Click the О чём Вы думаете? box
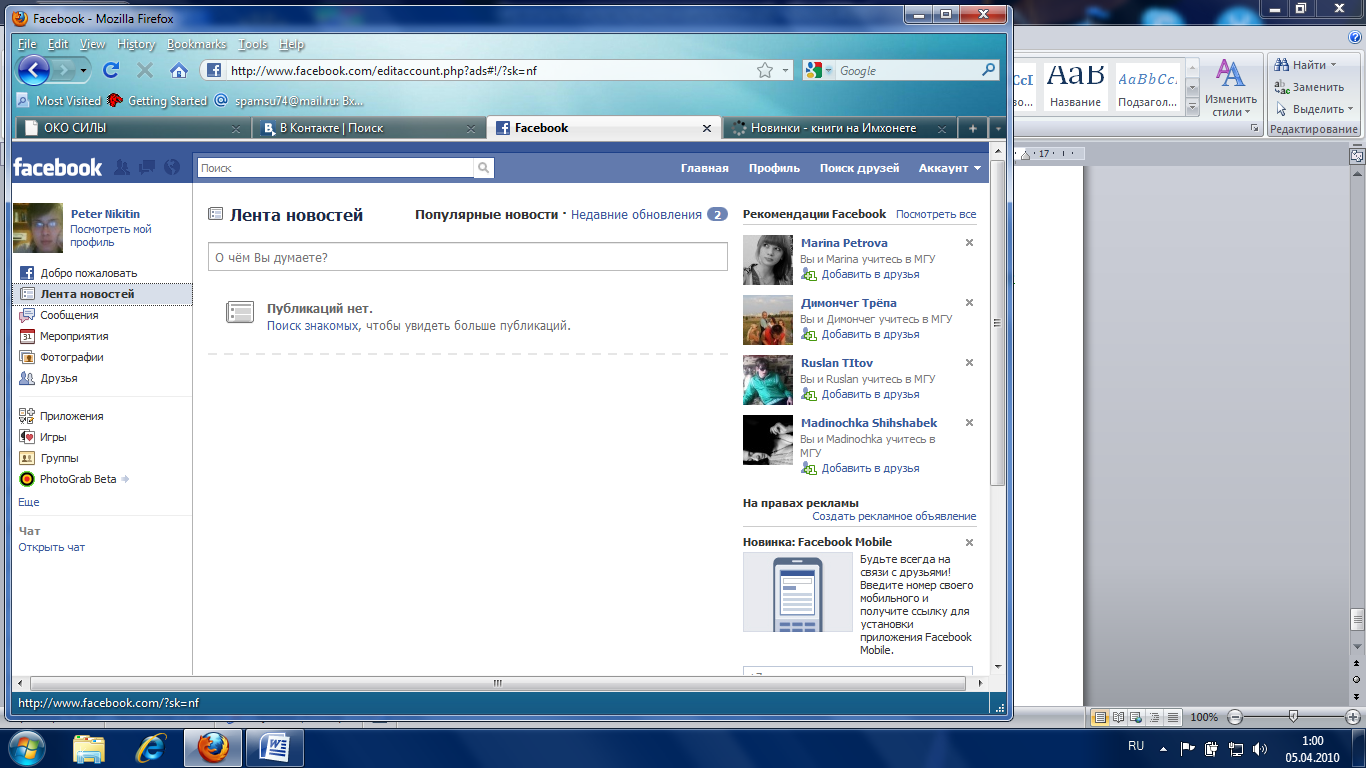1366x768 pixels. 467,257
